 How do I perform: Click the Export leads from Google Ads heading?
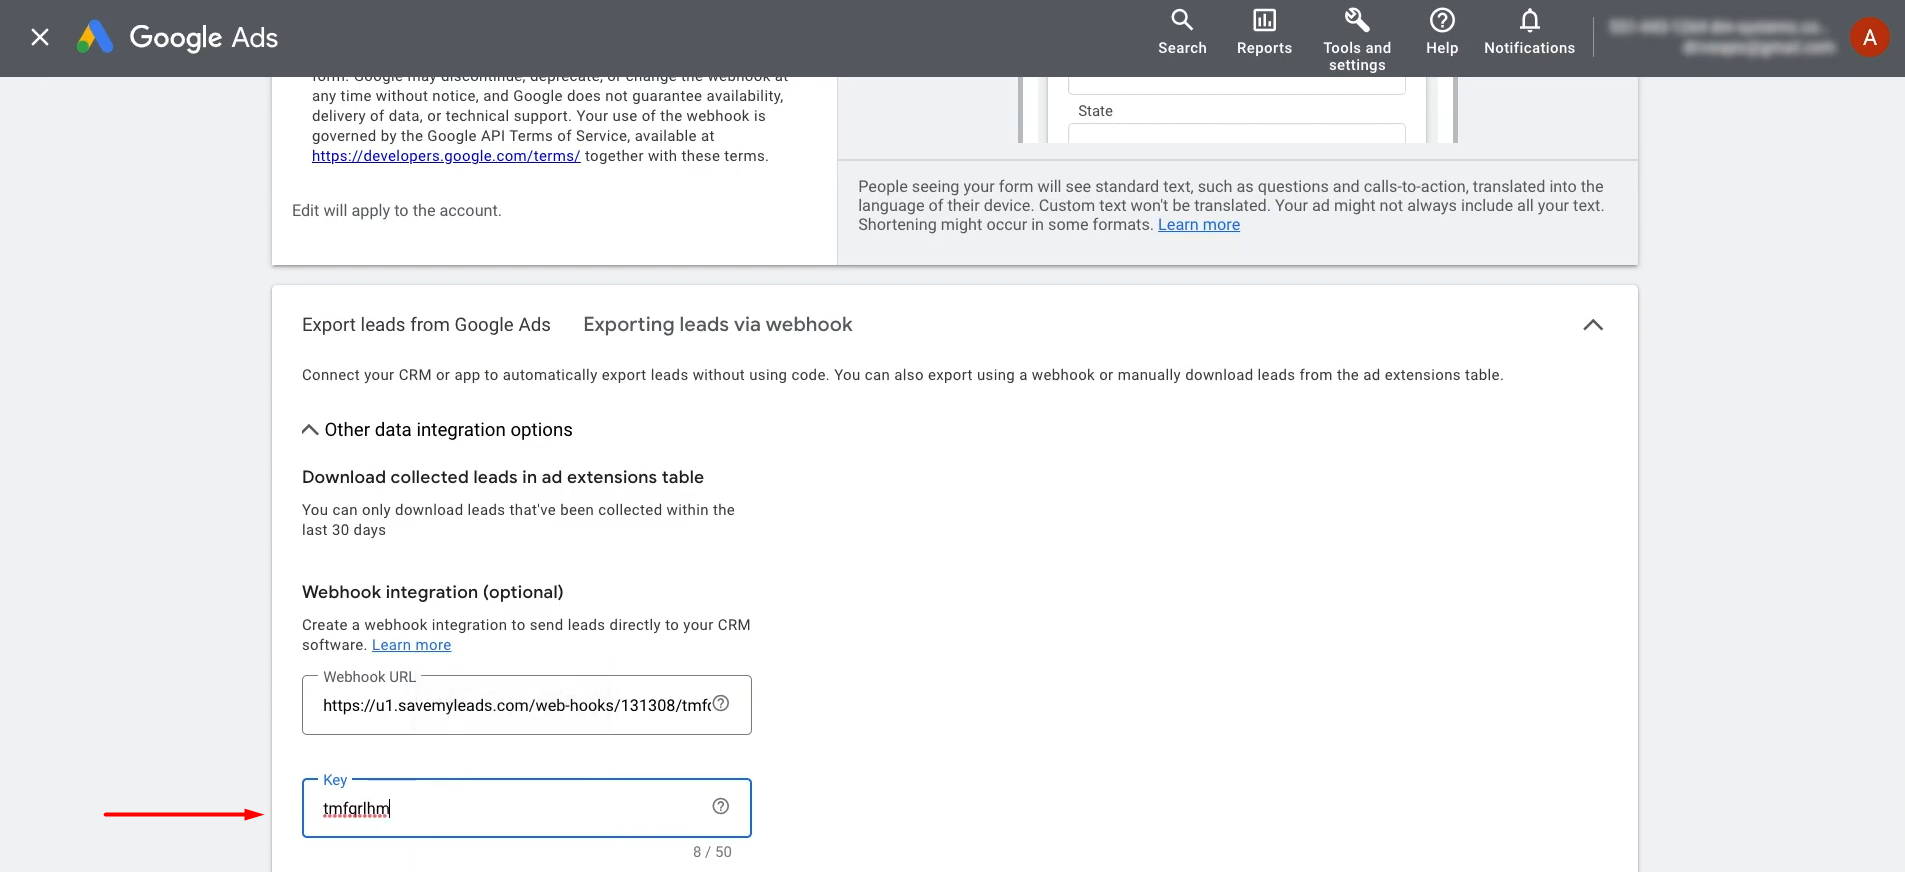point(426,325)
